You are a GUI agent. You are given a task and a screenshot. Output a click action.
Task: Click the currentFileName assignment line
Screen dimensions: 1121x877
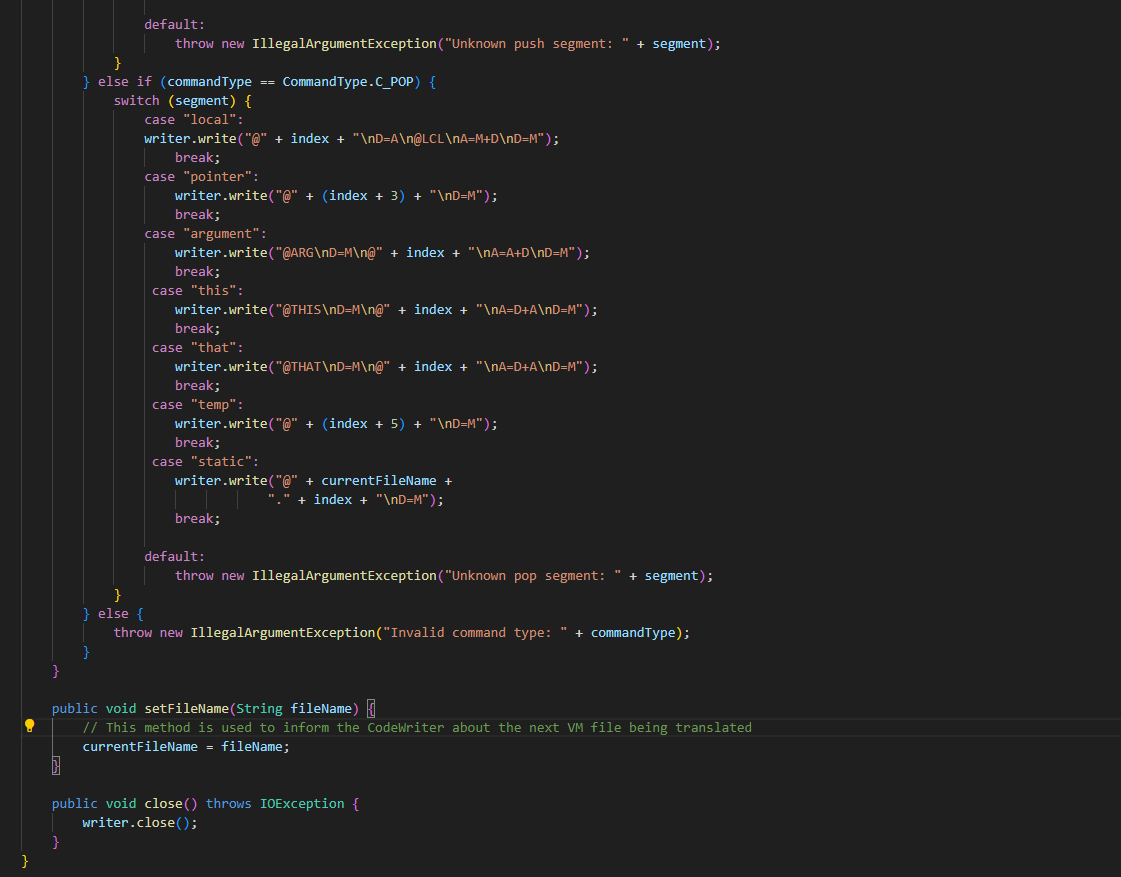[185, 746]
